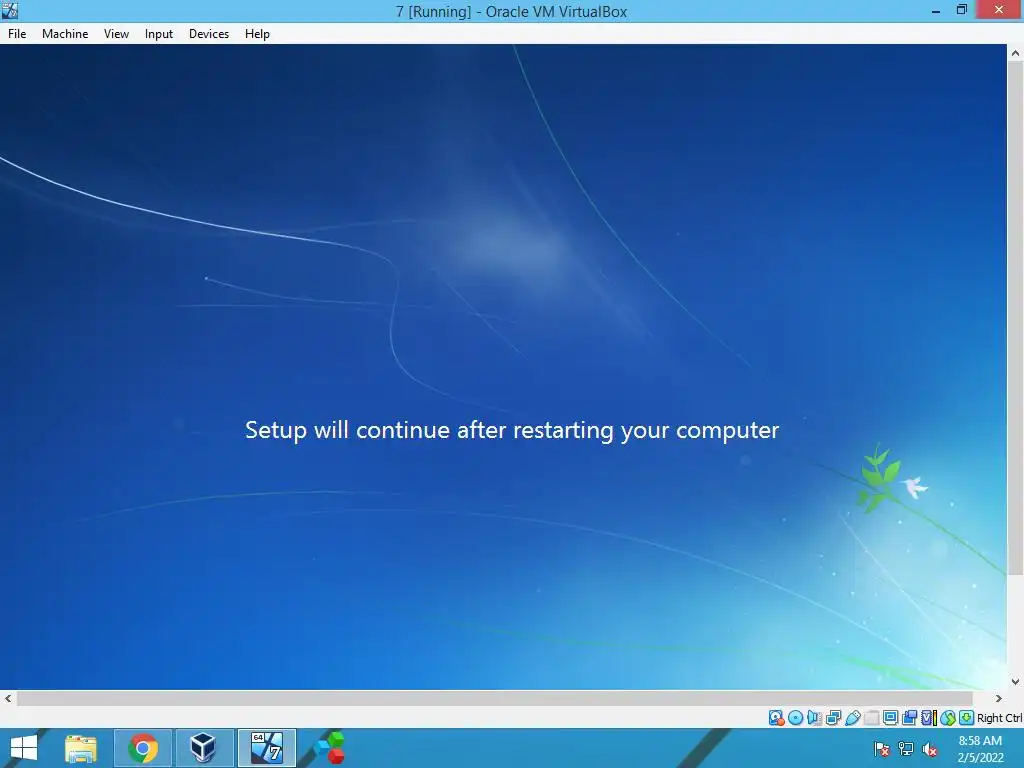The width and height of the screenshot is (1024, 768).
Task: Open the Input menu
Action: [x=159, y=34]
